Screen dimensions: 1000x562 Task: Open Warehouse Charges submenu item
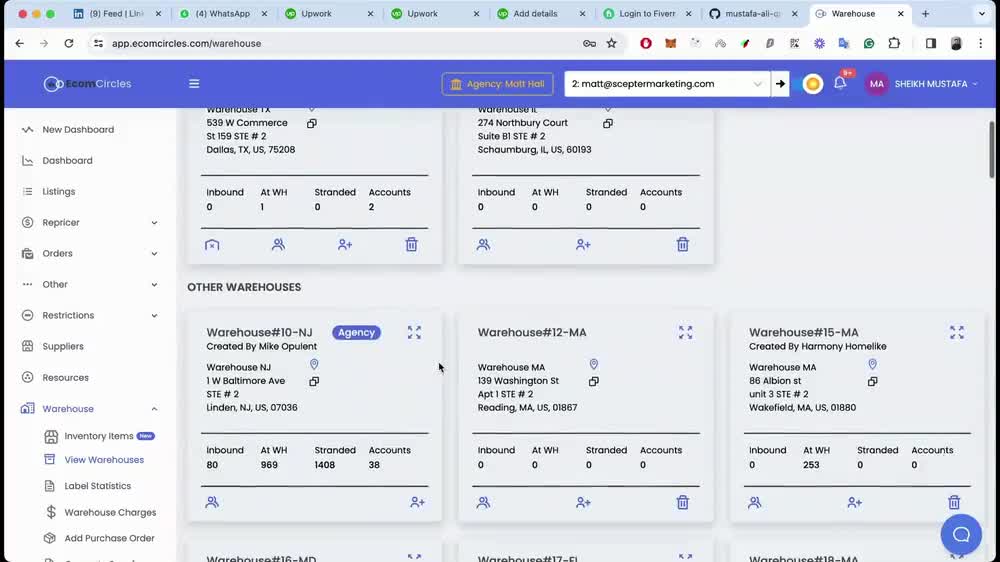(110, 512)
